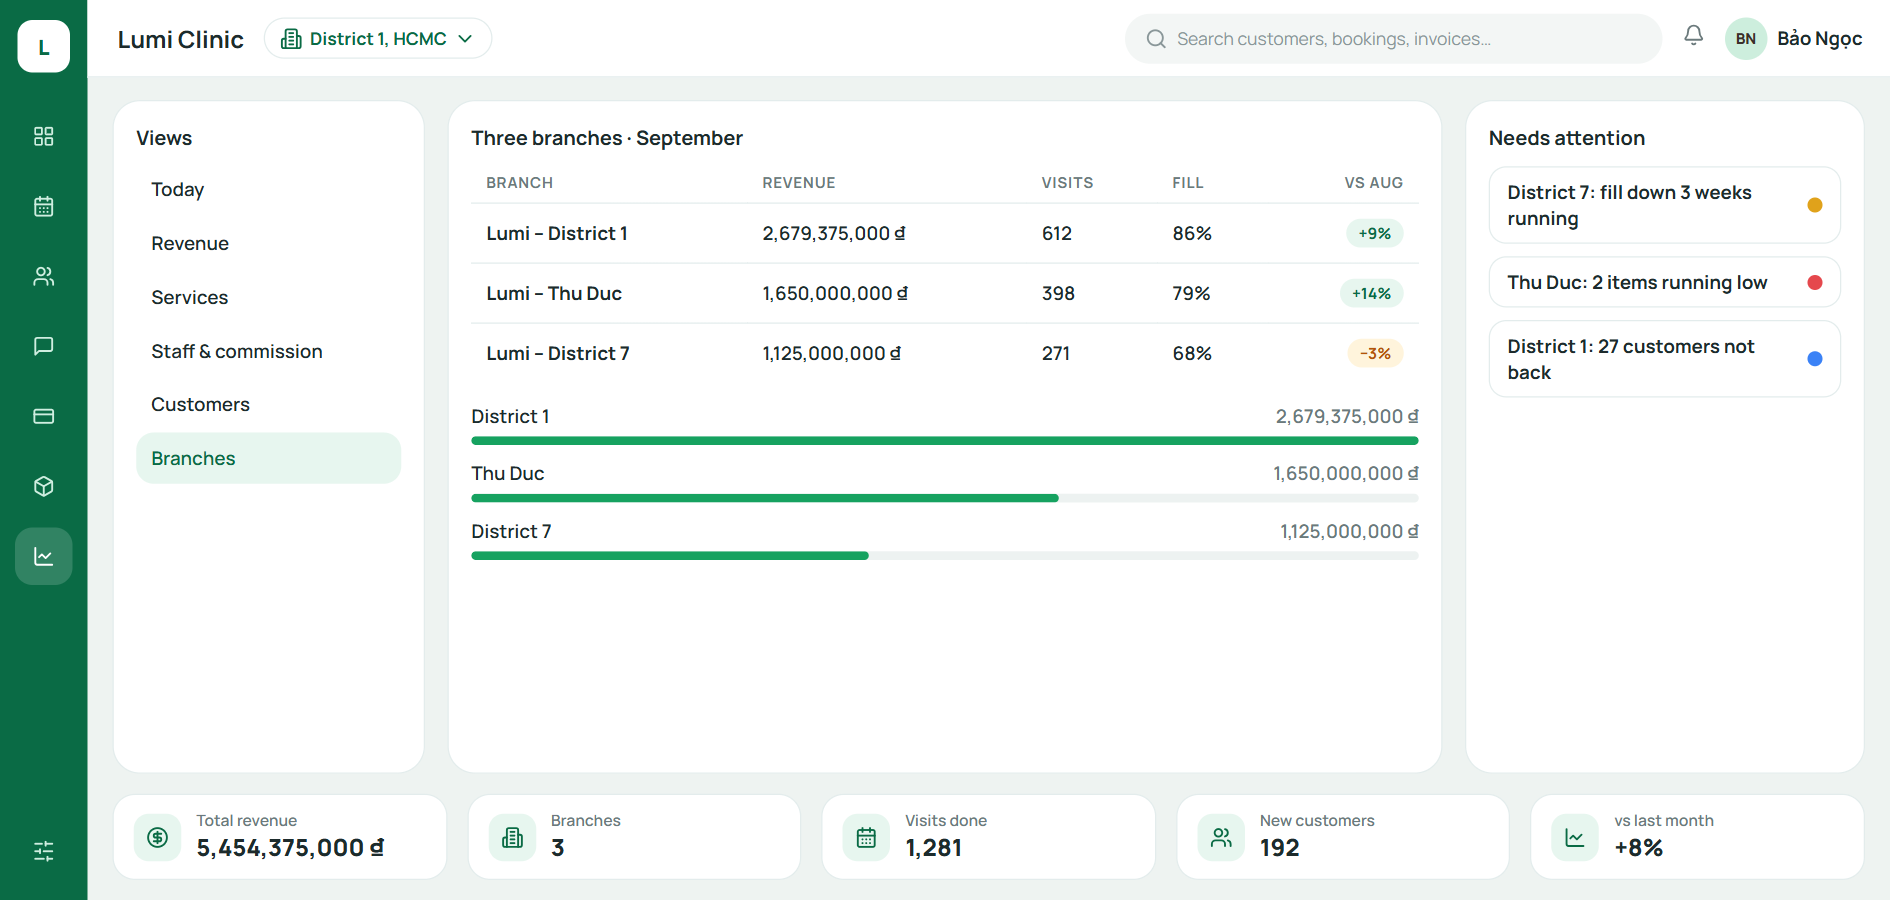The height and width of the screenshot is (900, 1890).
Task: Open the Thu Duc items running low alert
Action: [x=1664, y=283]
